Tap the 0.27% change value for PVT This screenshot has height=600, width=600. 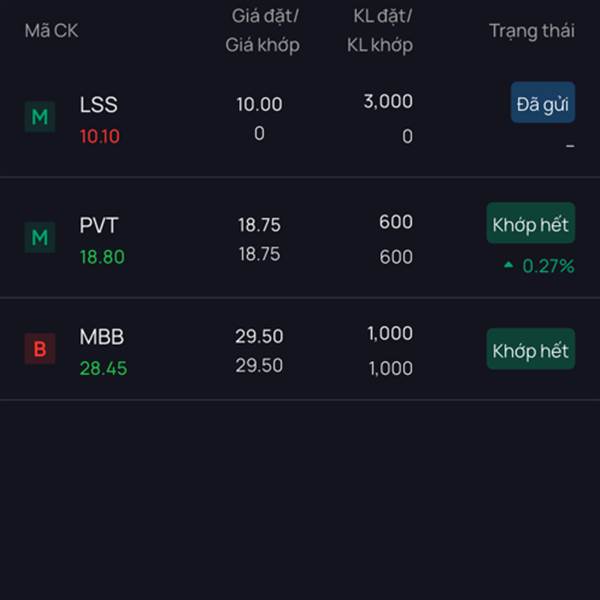(548, 266)
